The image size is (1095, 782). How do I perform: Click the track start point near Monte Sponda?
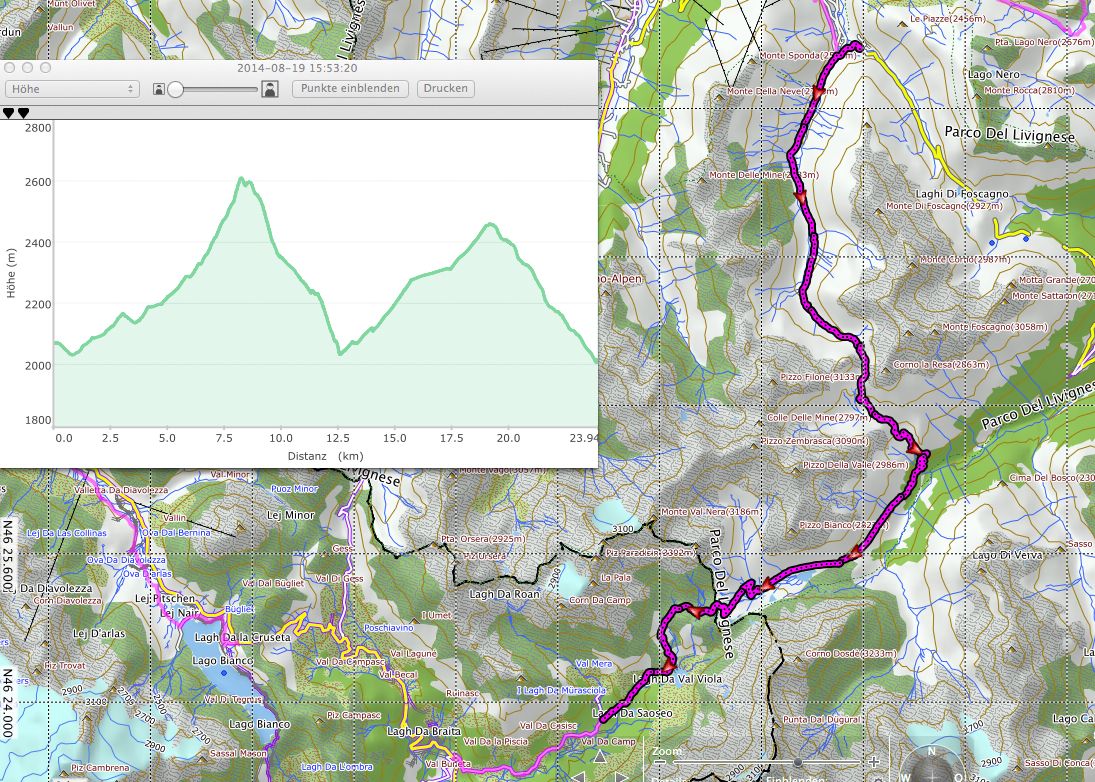(x=858, y=45)
